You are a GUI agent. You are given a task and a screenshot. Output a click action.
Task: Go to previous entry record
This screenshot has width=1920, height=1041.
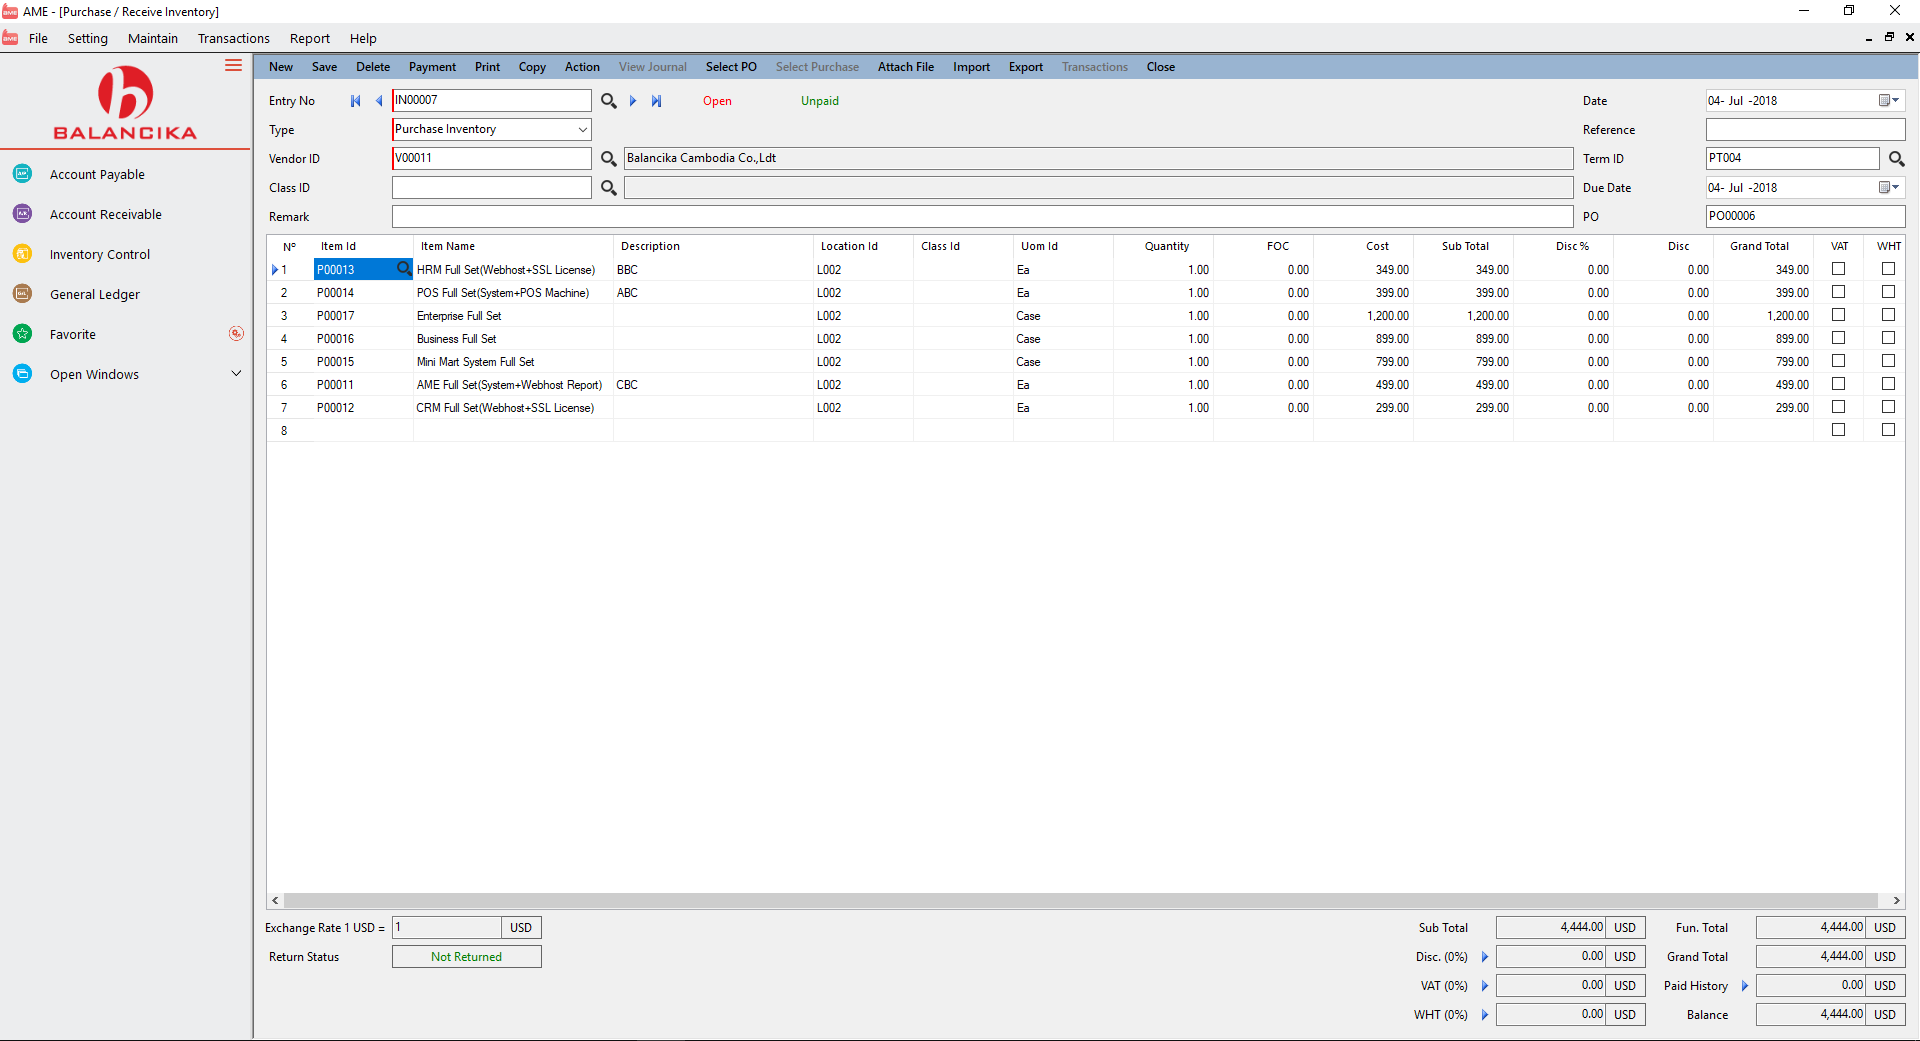click(379, 101)
